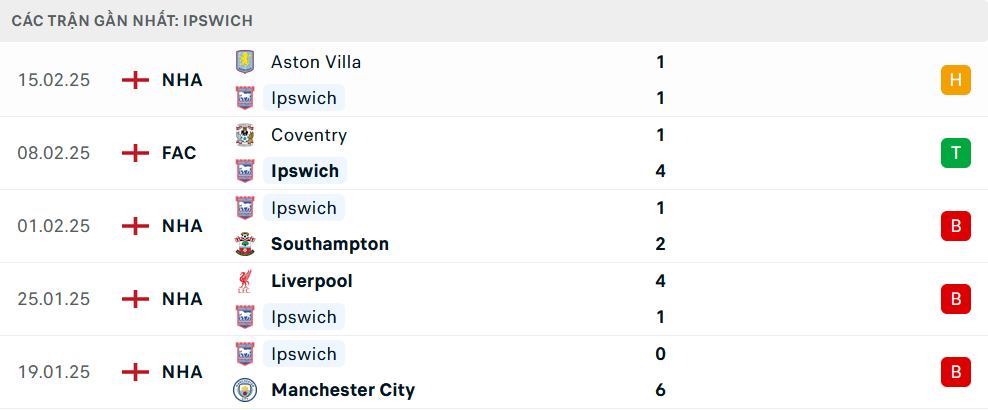Click the Manchester City club crest
The width and height of the screenshot is (988, 410).
click(x=244, y=390)
